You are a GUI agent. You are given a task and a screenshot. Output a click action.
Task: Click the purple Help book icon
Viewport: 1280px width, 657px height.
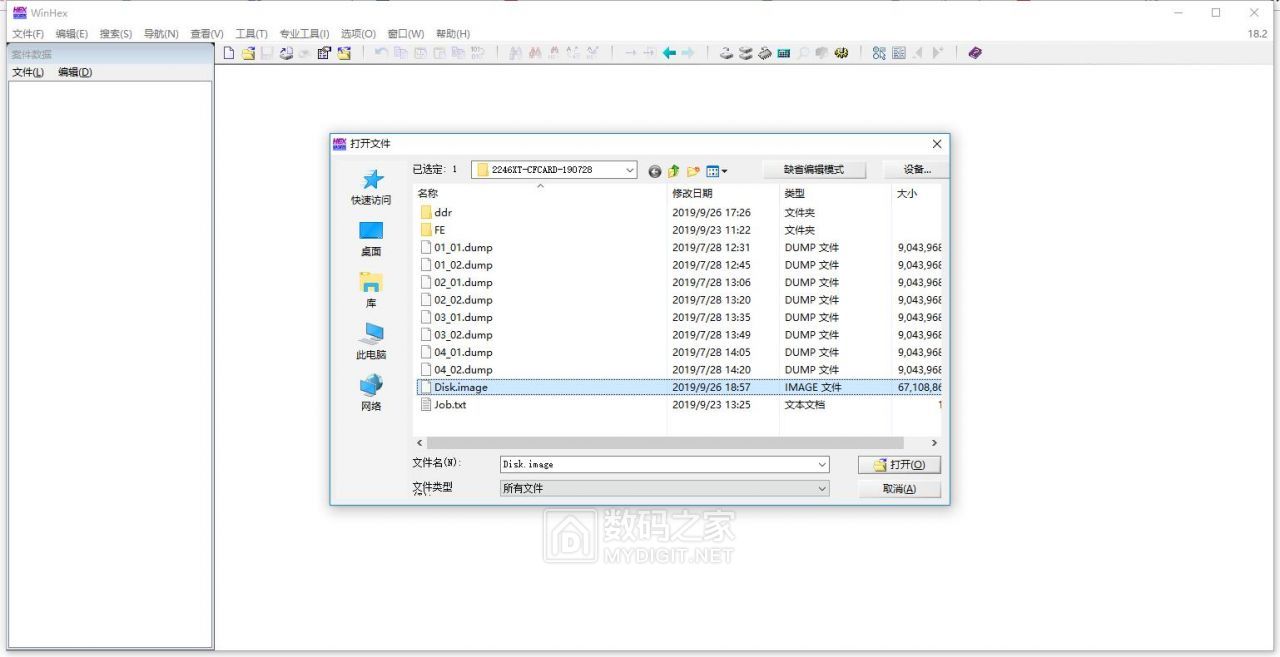[975, 53]
